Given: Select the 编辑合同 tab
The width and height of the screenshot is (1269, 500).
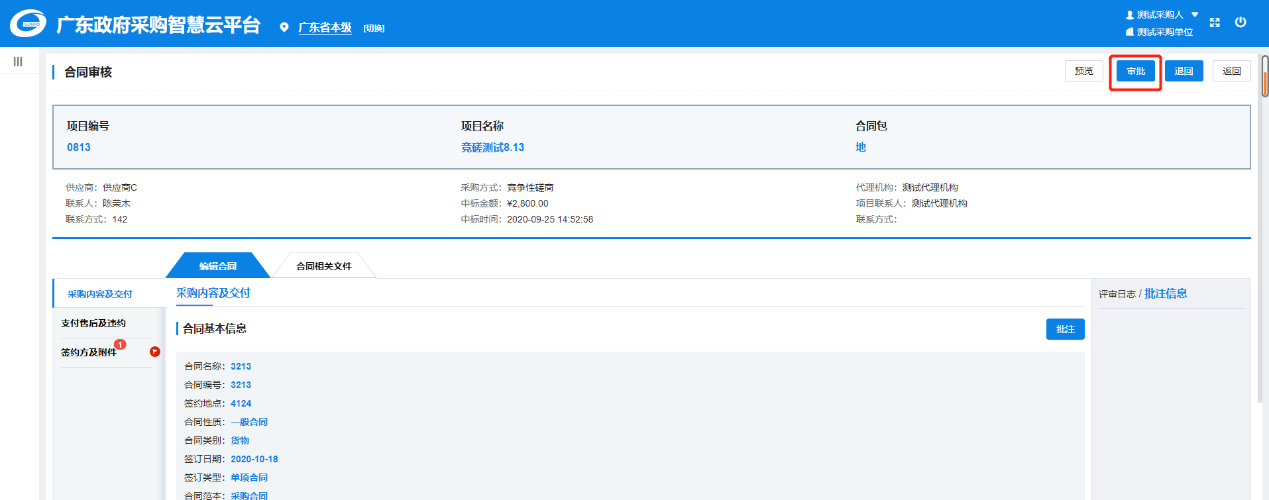Looking at the screenshot, I should click(x=217, y=266).
